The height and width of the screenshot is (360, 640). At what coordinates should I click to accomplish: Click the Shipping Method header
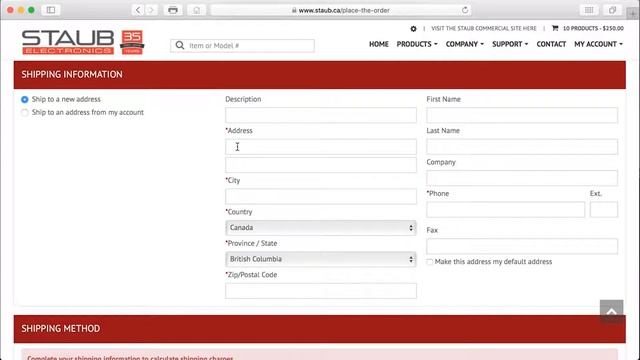(x=320, y=329)
